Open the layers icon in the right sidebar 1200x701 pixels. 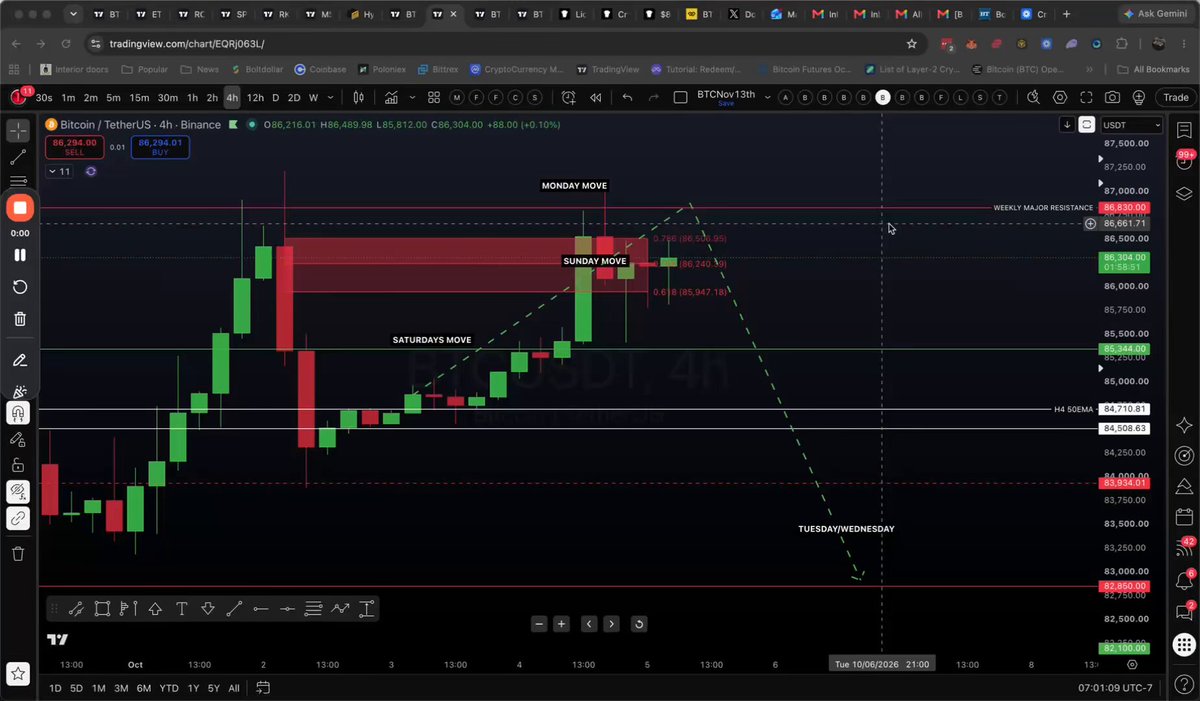tap(1184, 193)
